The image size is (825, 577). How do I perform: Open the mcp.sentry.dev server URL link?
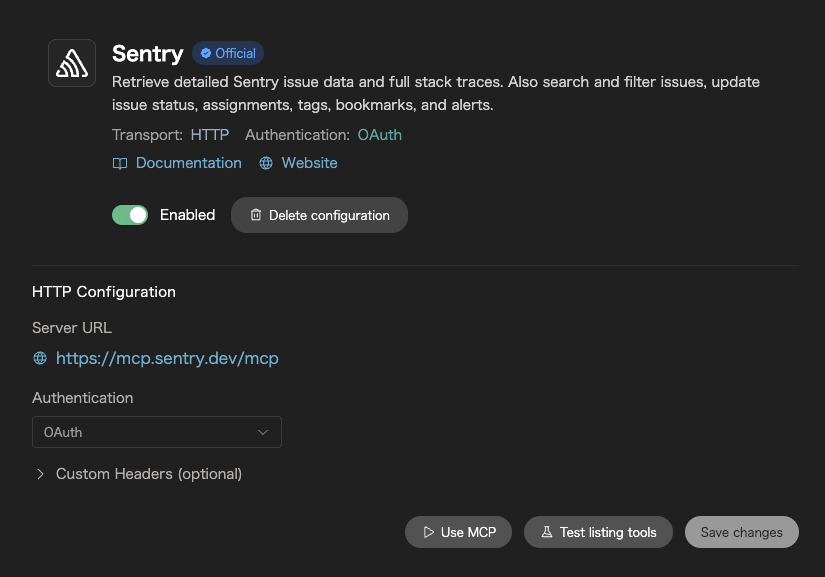click(x=167, y=358)
